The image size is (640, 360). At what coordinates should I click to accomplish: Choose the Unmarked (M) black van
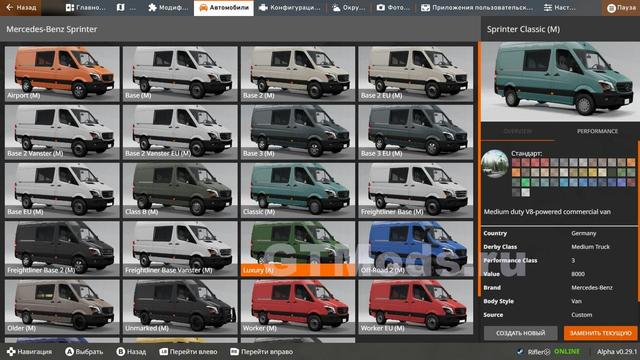click(x=180, y=307)
